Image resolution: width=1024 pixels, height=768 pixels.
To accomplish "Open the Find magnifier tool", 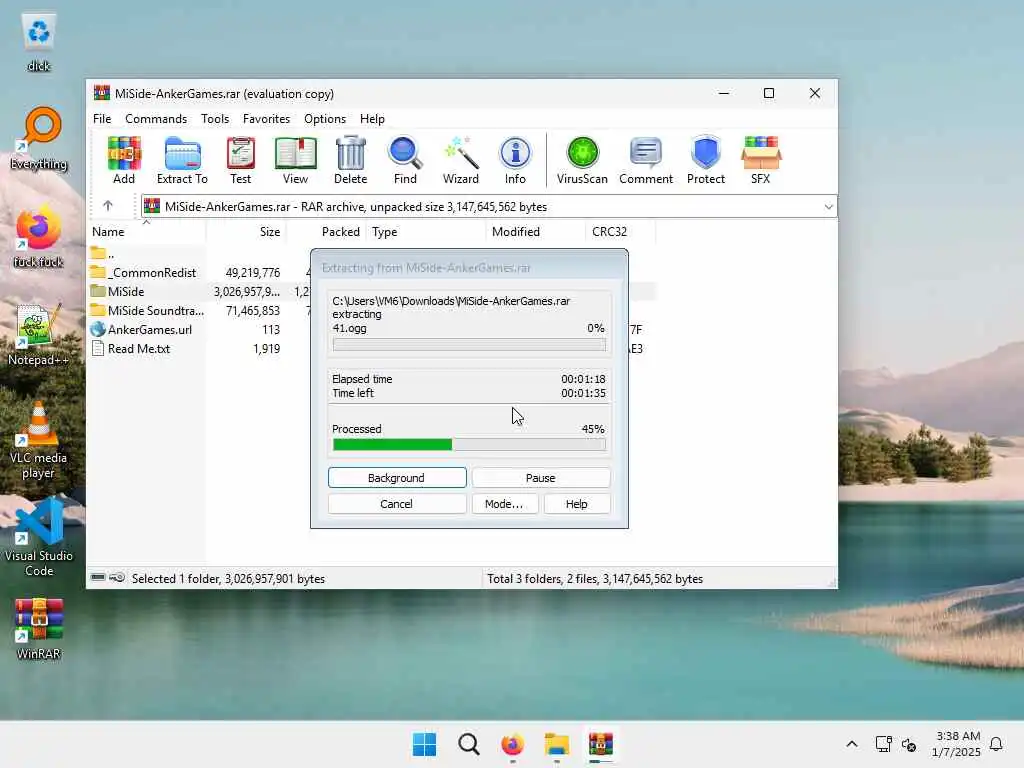I will (x=405, y=161).
